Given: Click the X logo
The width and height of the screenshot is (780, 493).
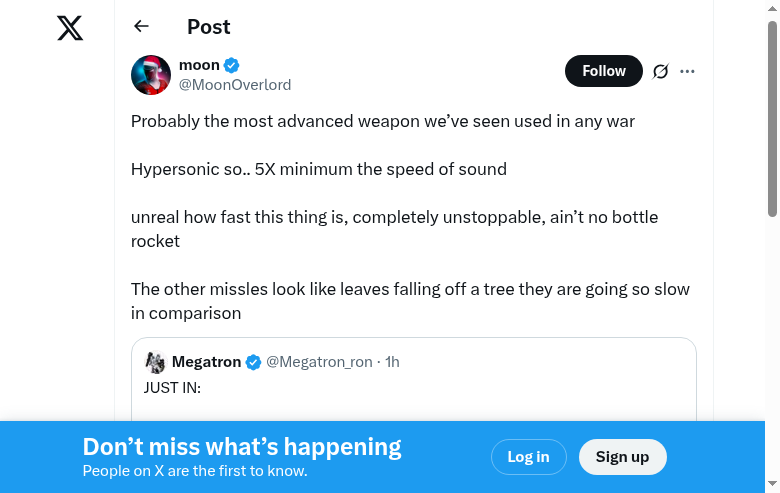Looking at the screenshot, I should (x=70, y=28).
